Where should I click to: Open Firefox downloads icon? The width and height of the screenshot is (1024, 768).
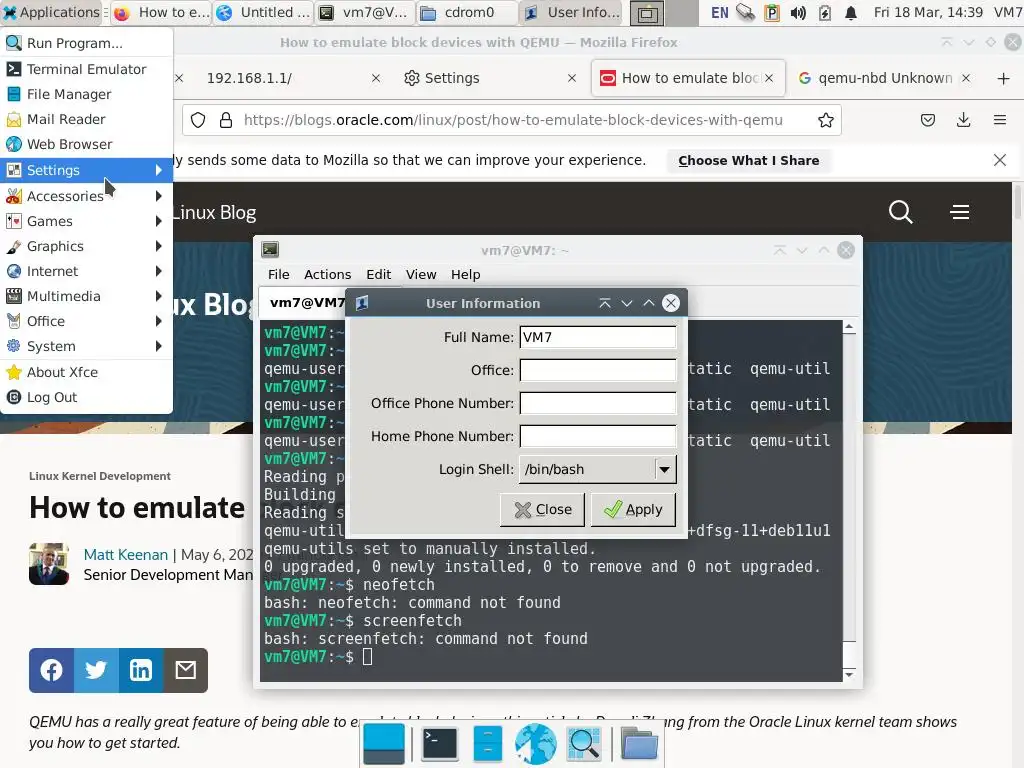pyautogui.click(x=963, y=120)
